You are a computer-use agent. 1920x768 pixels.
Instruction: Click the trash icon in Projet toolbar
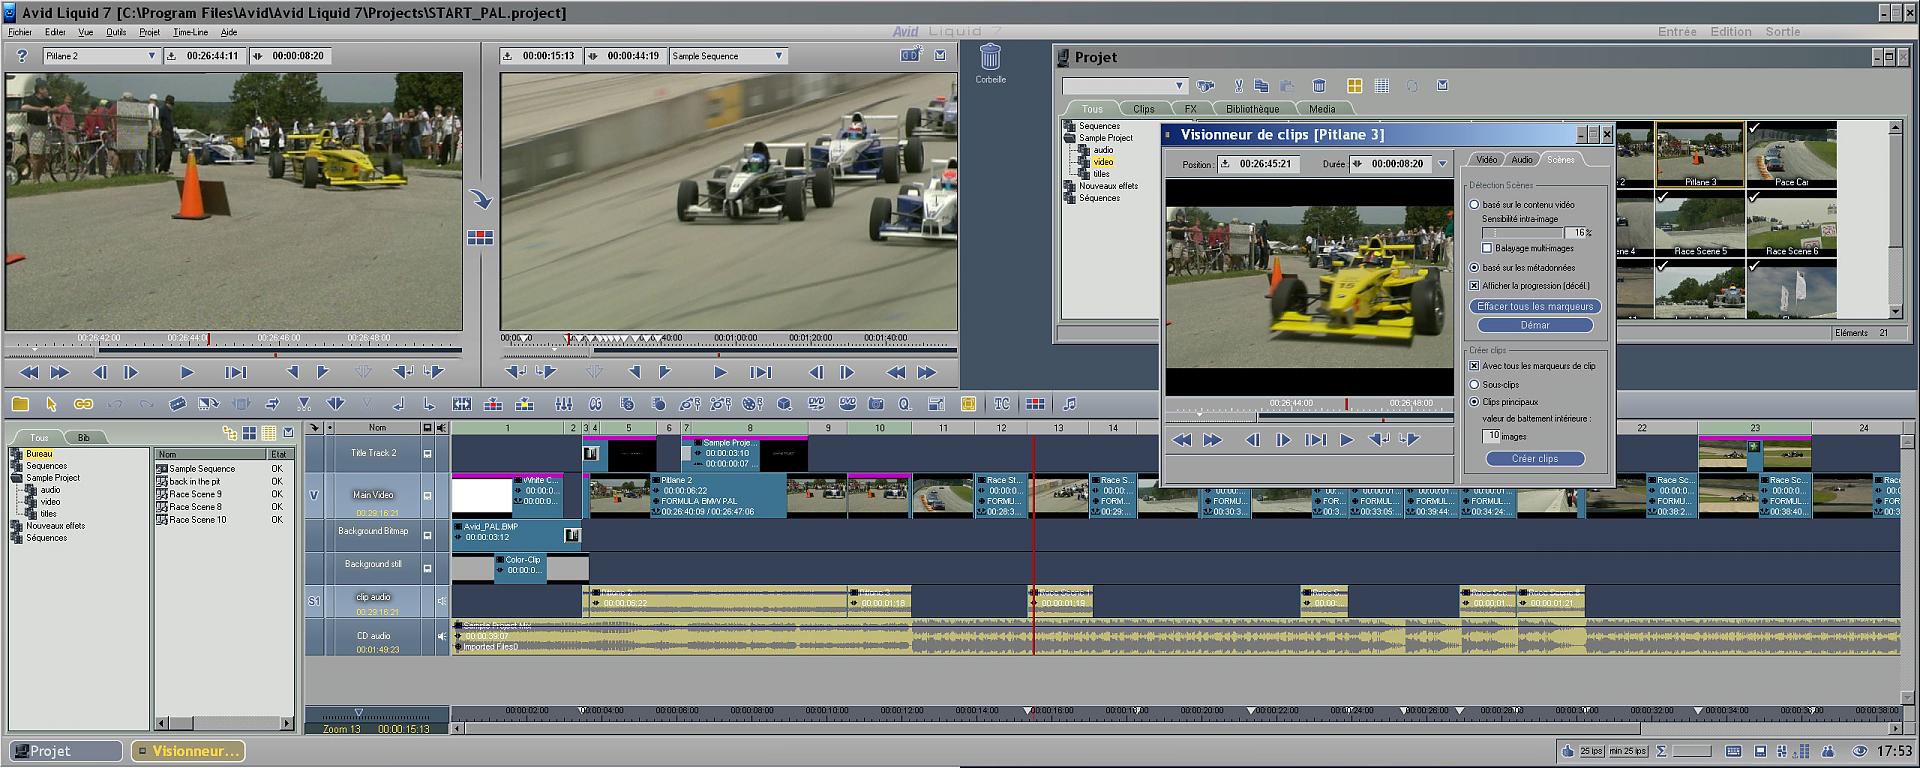pyautogui.click(x=1319, y=86)
